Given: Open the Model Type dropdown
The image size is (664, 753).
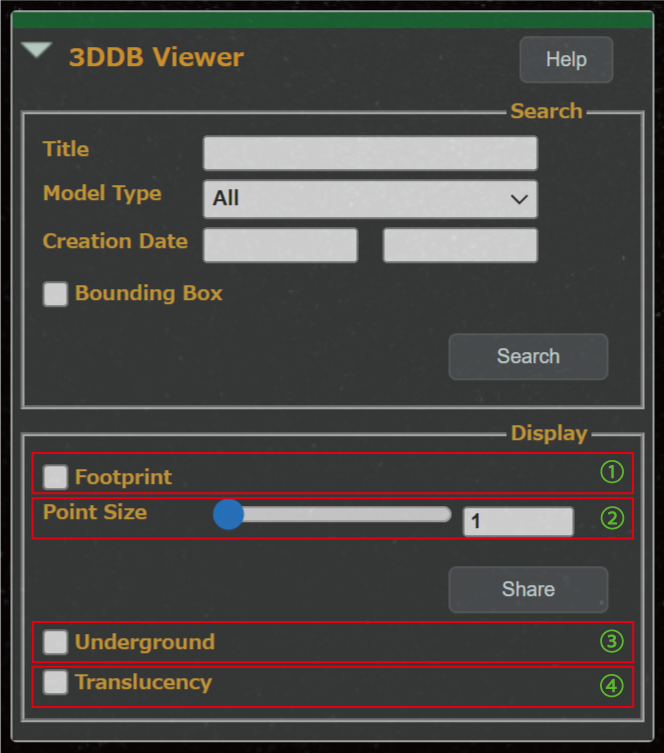Looking at the screenshot, I should 370,199.
